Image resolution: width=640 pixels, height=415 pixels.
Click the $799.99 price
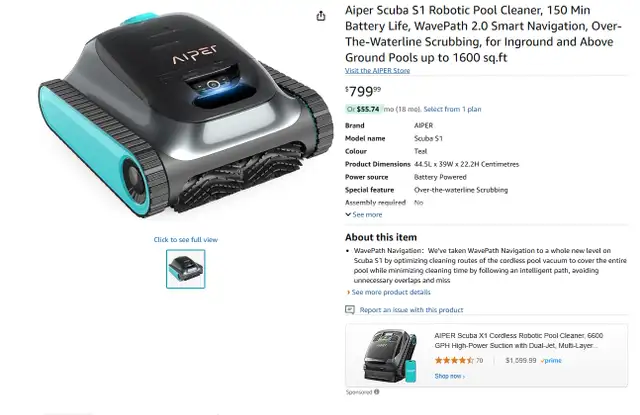tap(363, 91)
